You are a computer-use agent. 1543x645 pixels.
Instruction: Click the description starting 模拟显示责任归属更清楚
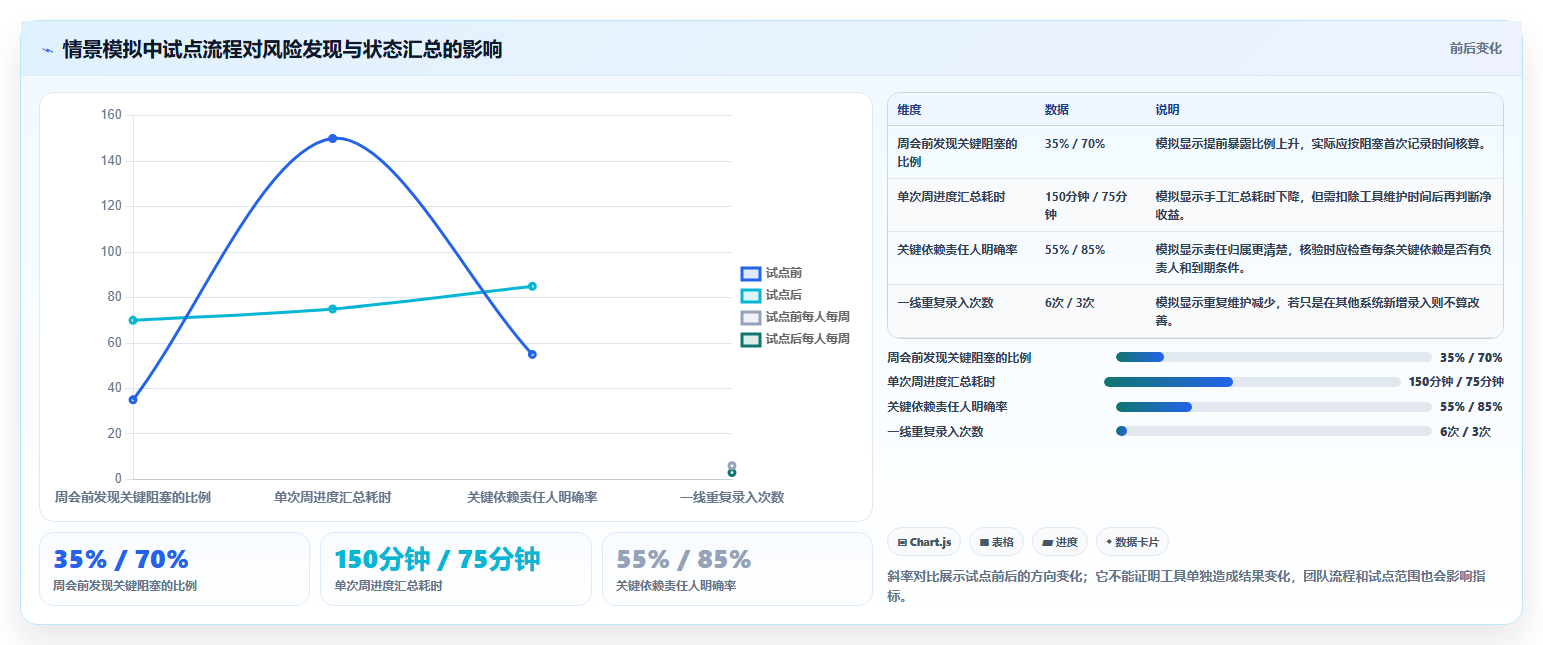[x=1322, y=258]
